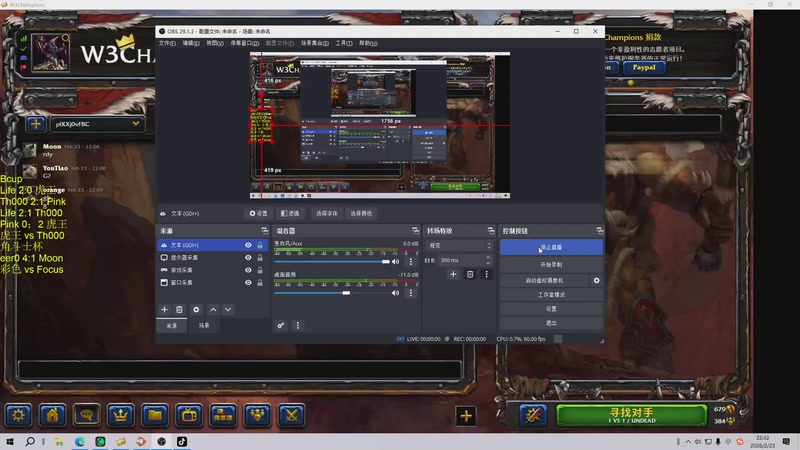Open the W3Champions friends group button

[258, 415]
